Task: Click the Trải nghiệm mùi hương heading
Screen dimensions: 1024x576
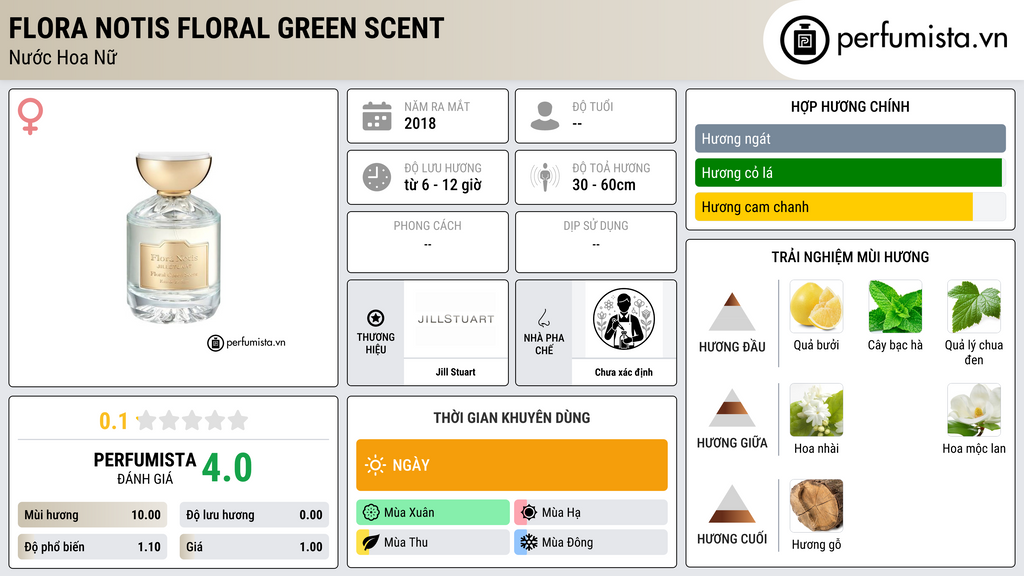Action: pos(850,257)
